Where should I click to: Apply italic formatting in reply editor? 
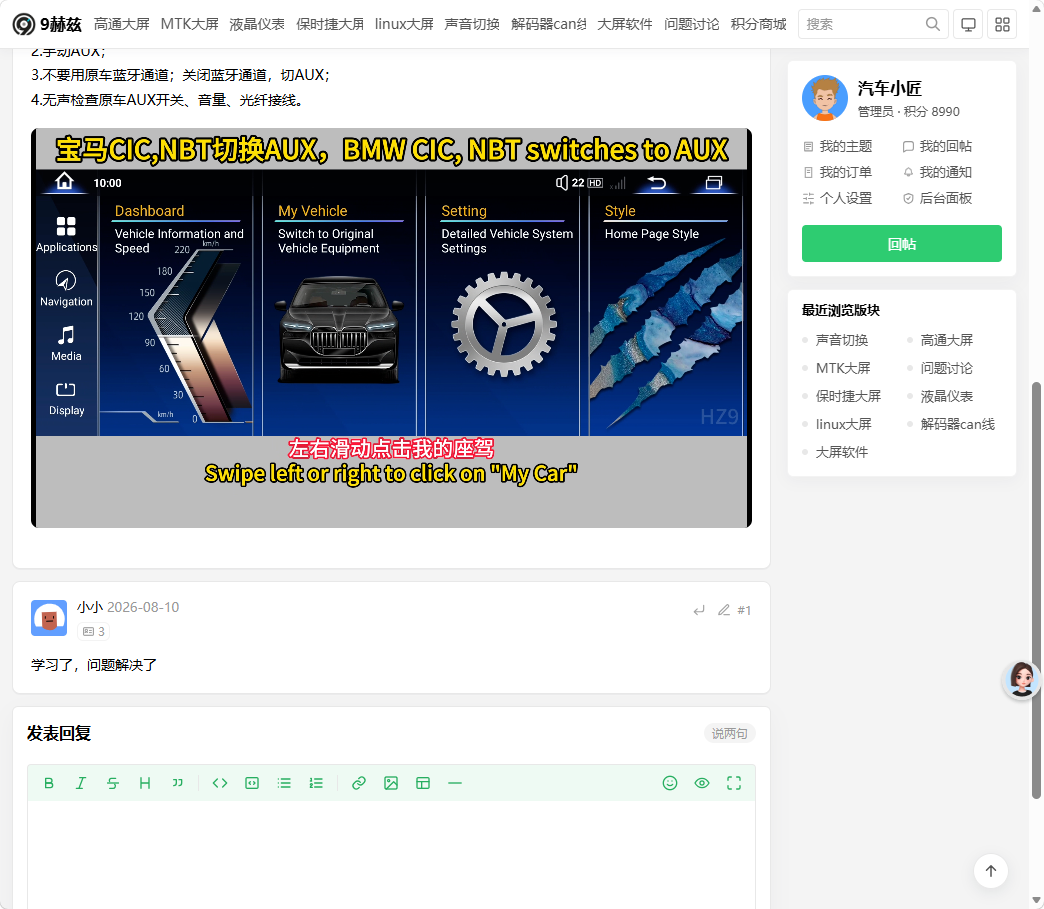[x=81, y=783]
